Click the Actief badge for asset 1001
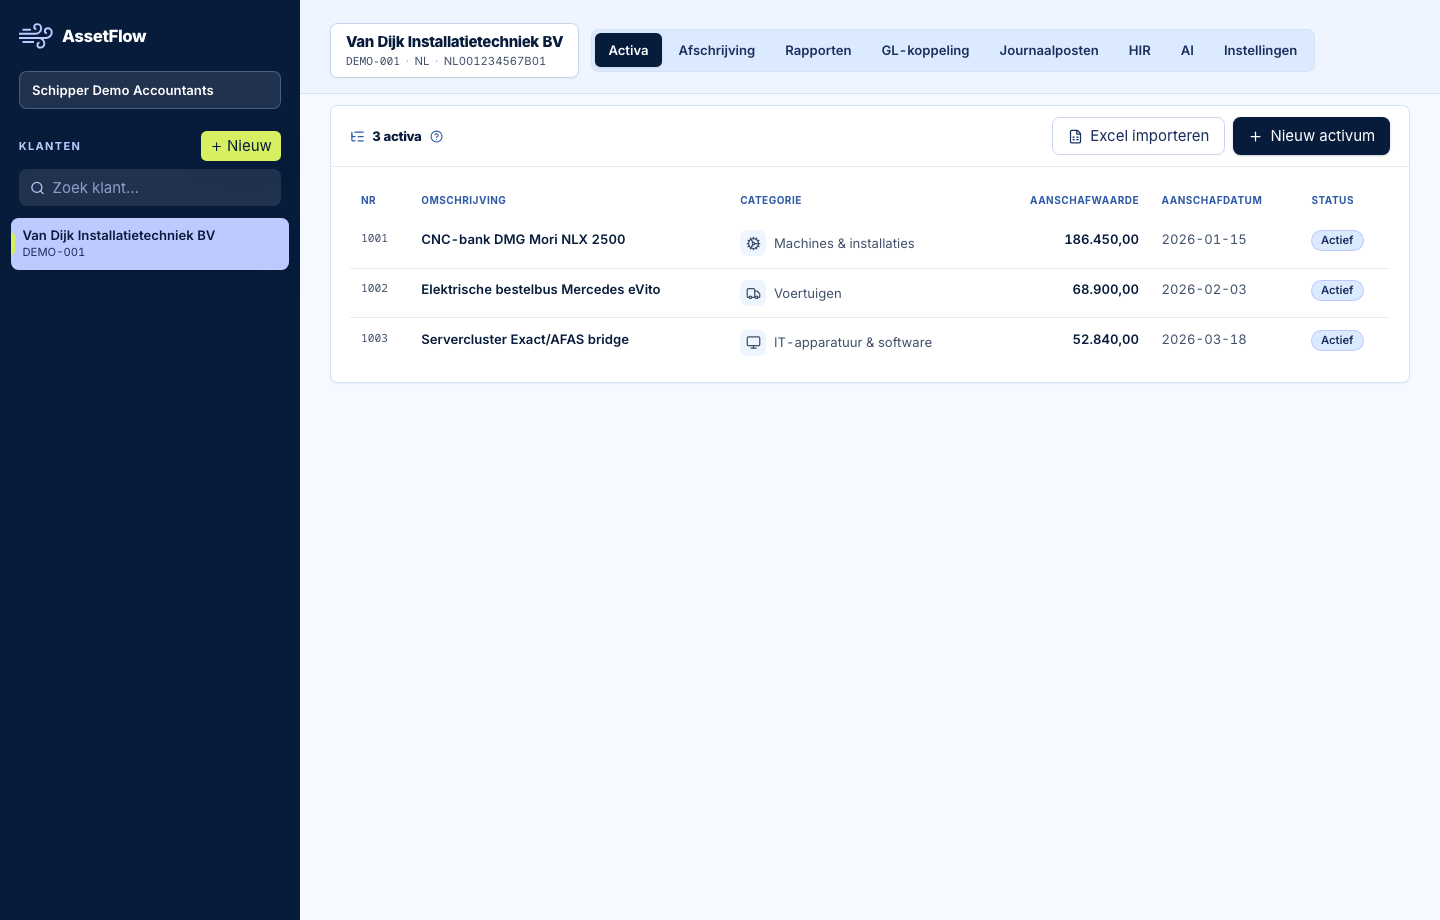 coord(1337,240)
